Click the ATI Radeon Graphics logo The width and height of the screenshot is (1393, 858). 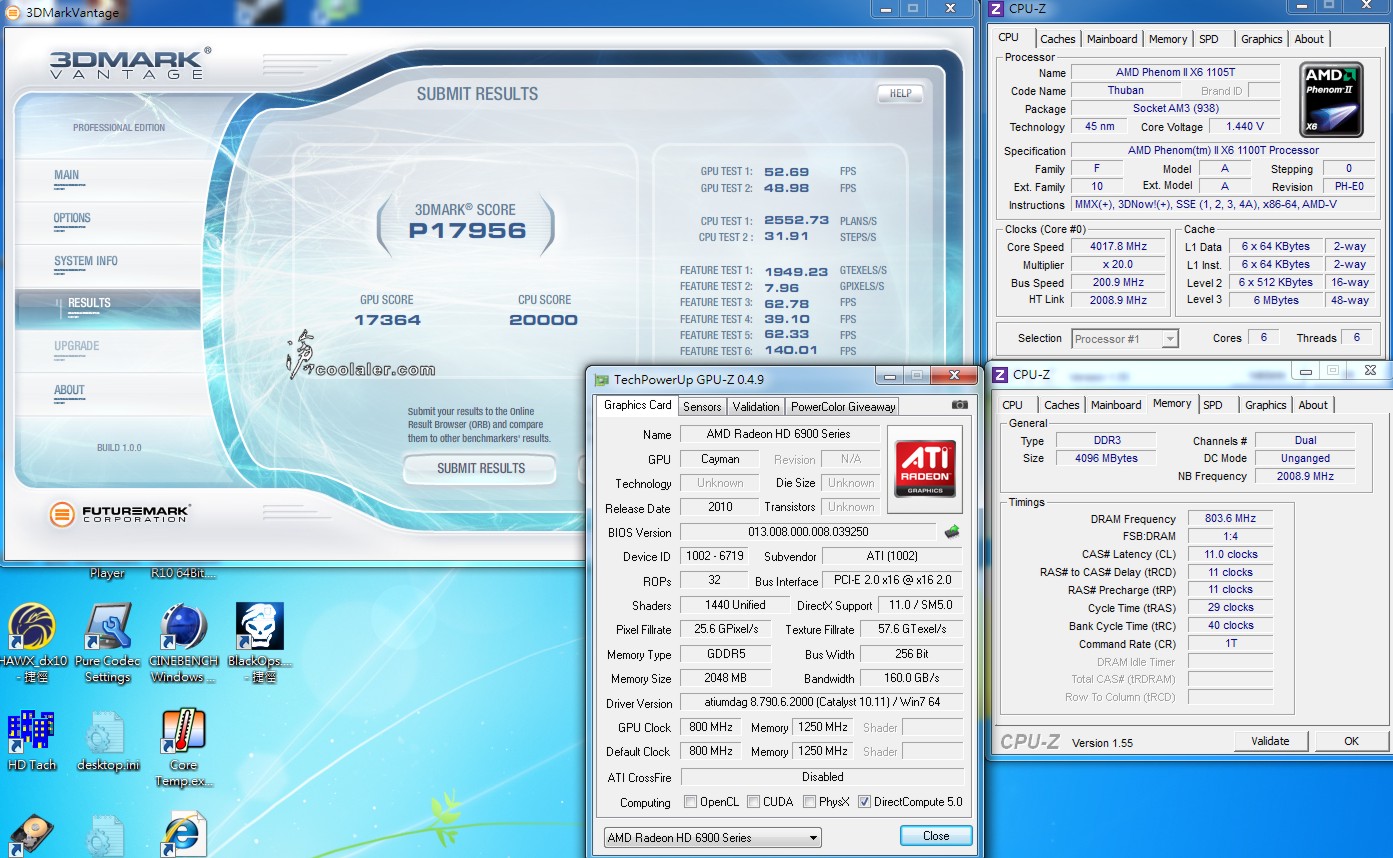[925, 469]
